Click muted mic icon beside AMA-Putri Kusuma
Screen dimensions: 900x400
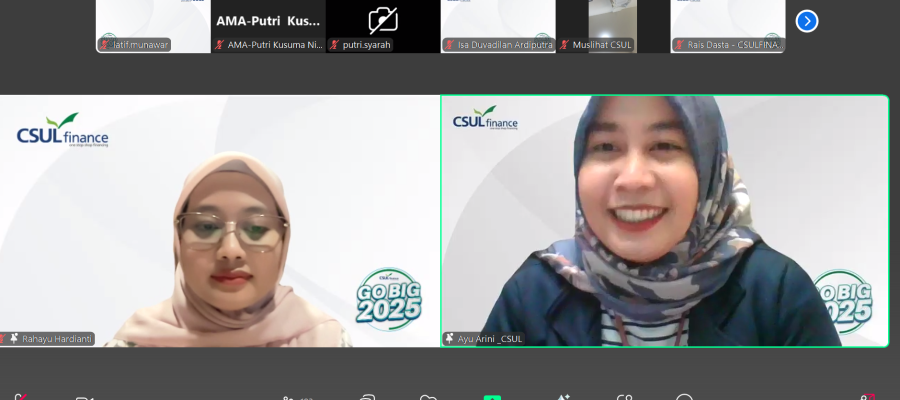pos(219,45)
